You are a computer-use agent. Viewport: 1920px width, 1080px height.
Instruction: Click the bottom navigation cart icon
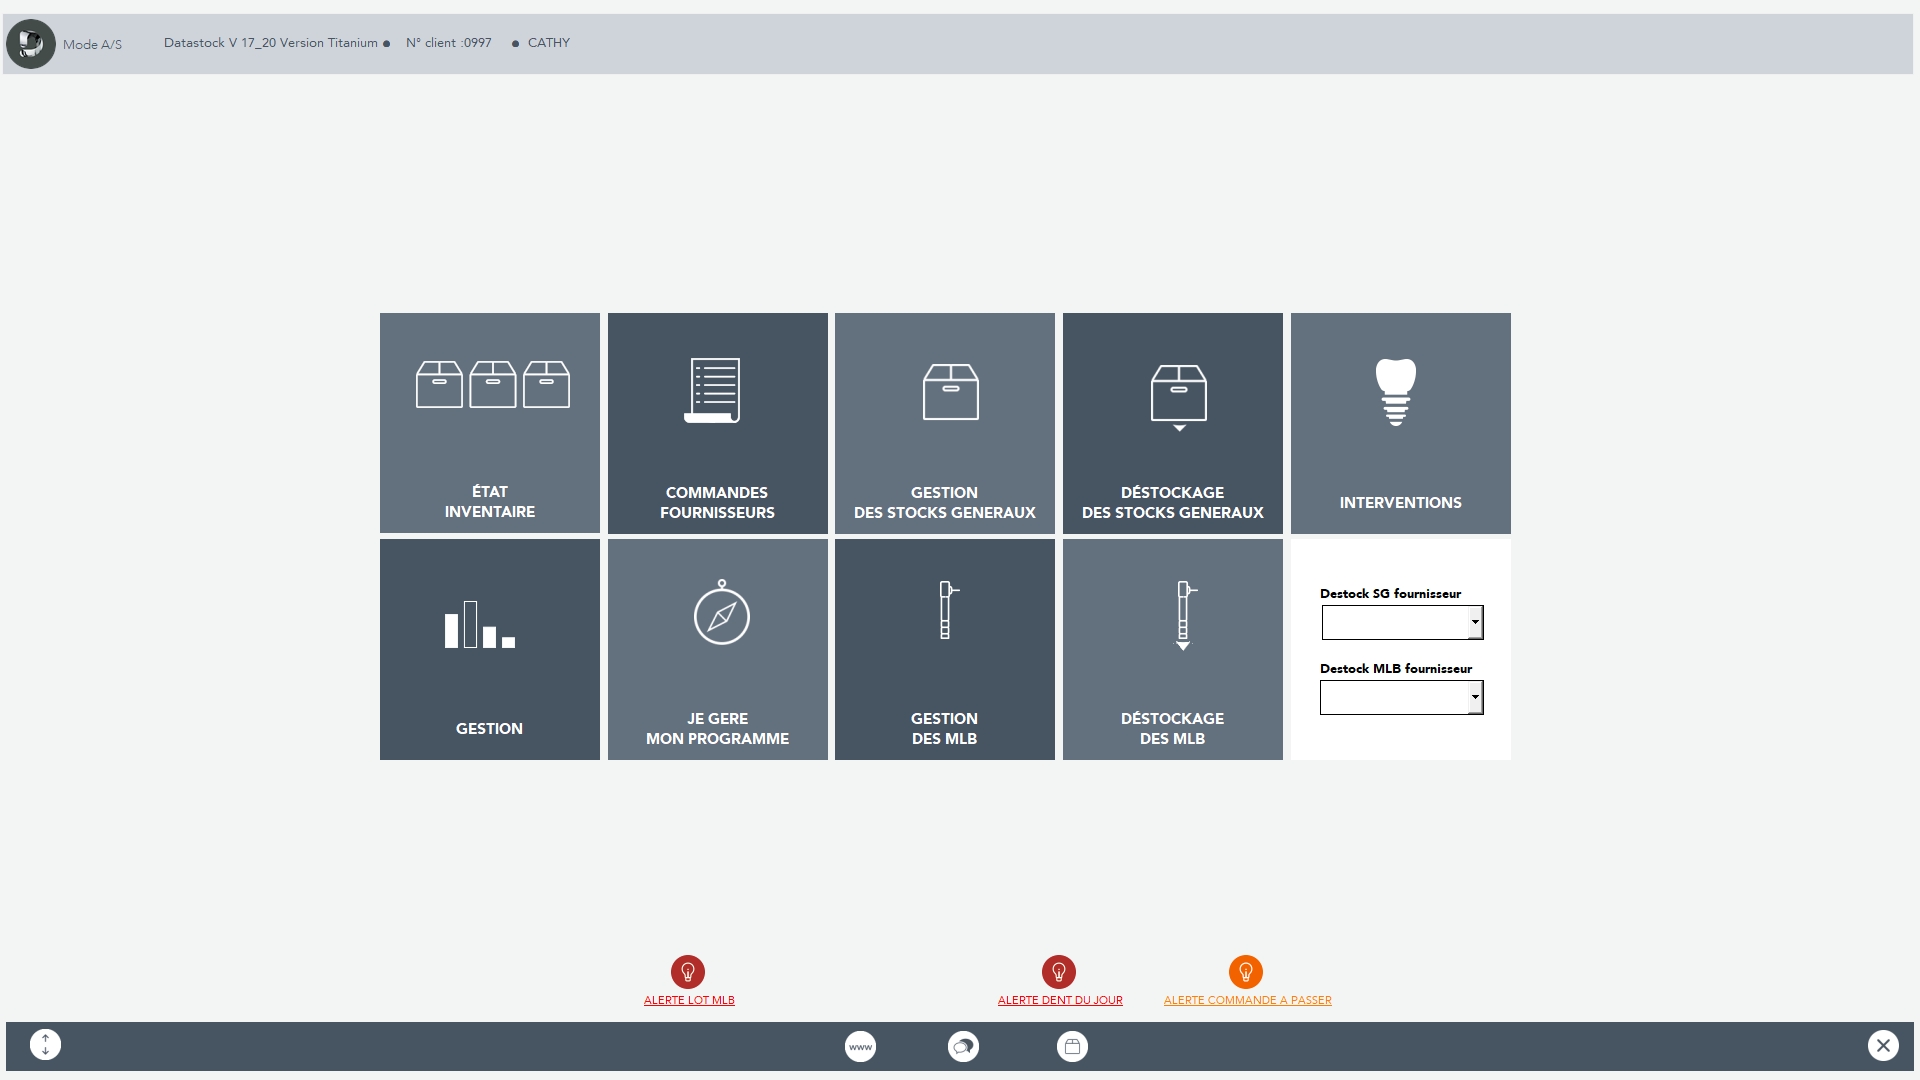[x=1071, y=1046]
